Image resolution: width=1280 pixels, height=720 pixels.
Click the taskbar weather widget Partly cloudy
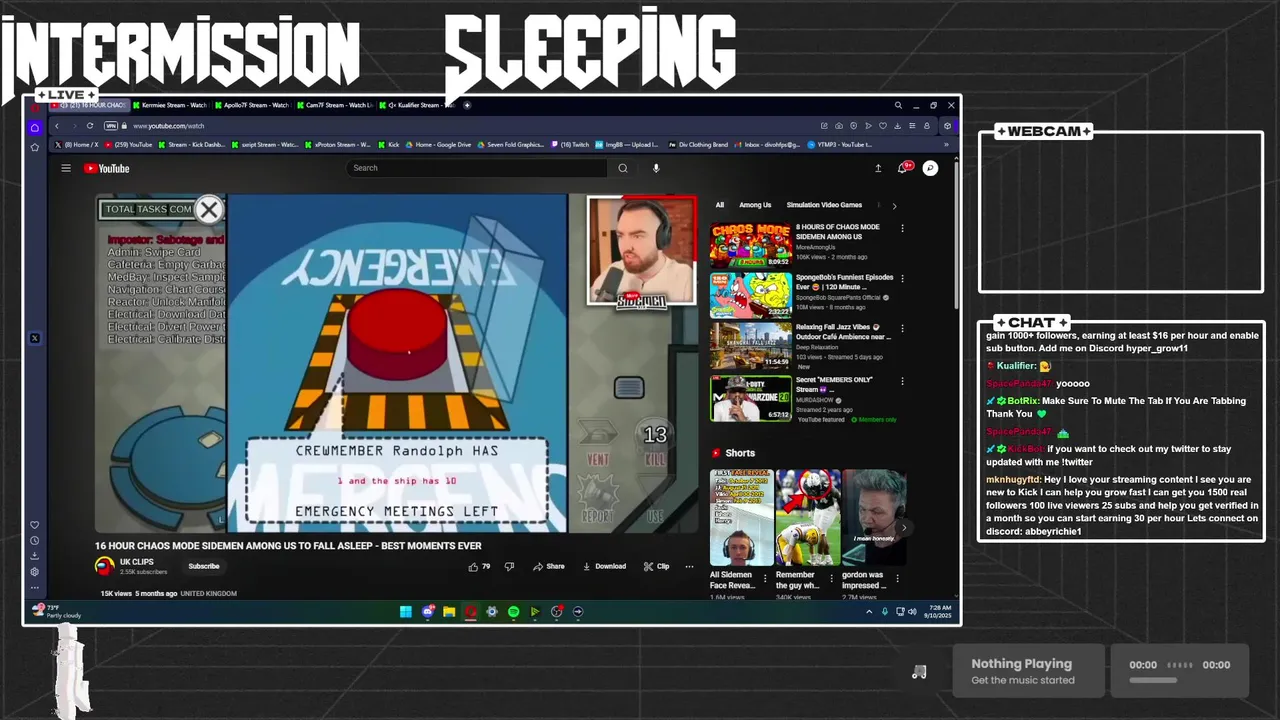[x=56, y=611]
